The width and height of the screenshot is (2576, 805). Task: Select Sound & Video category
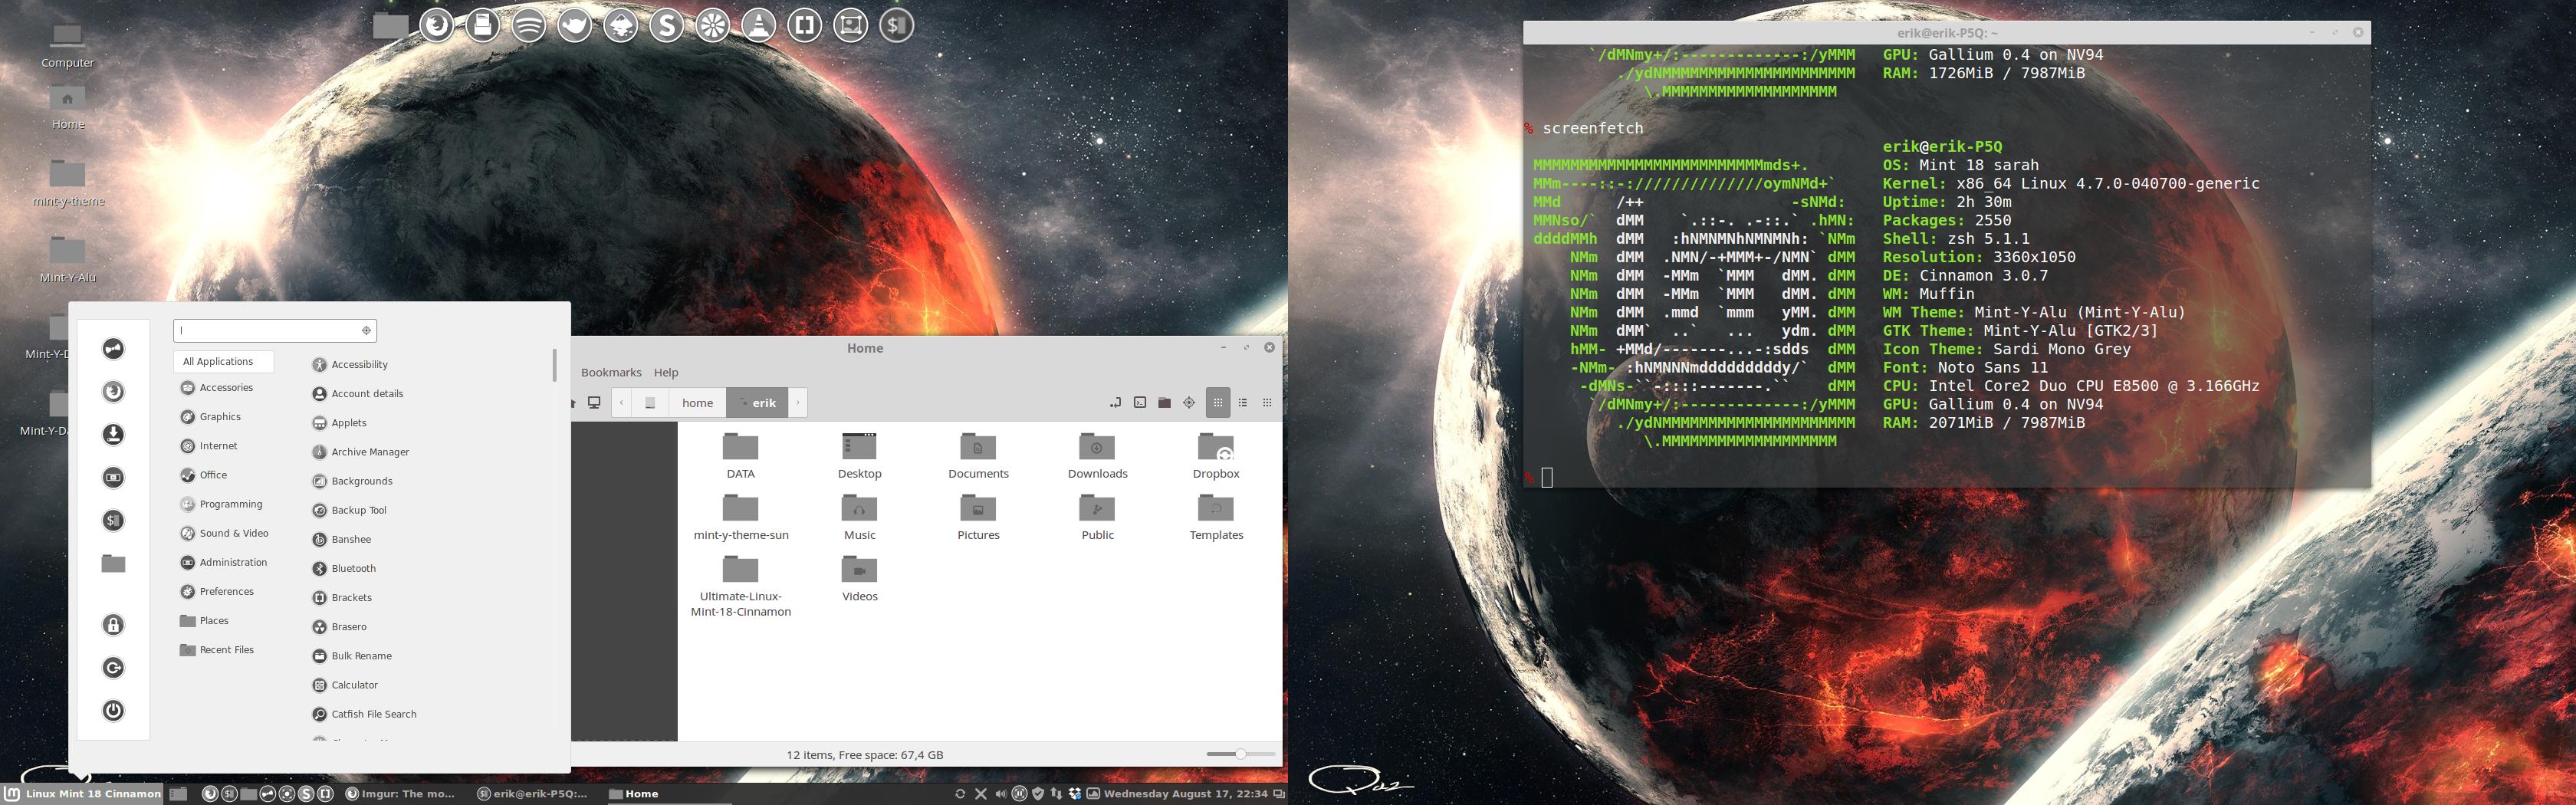pos(224,533)
